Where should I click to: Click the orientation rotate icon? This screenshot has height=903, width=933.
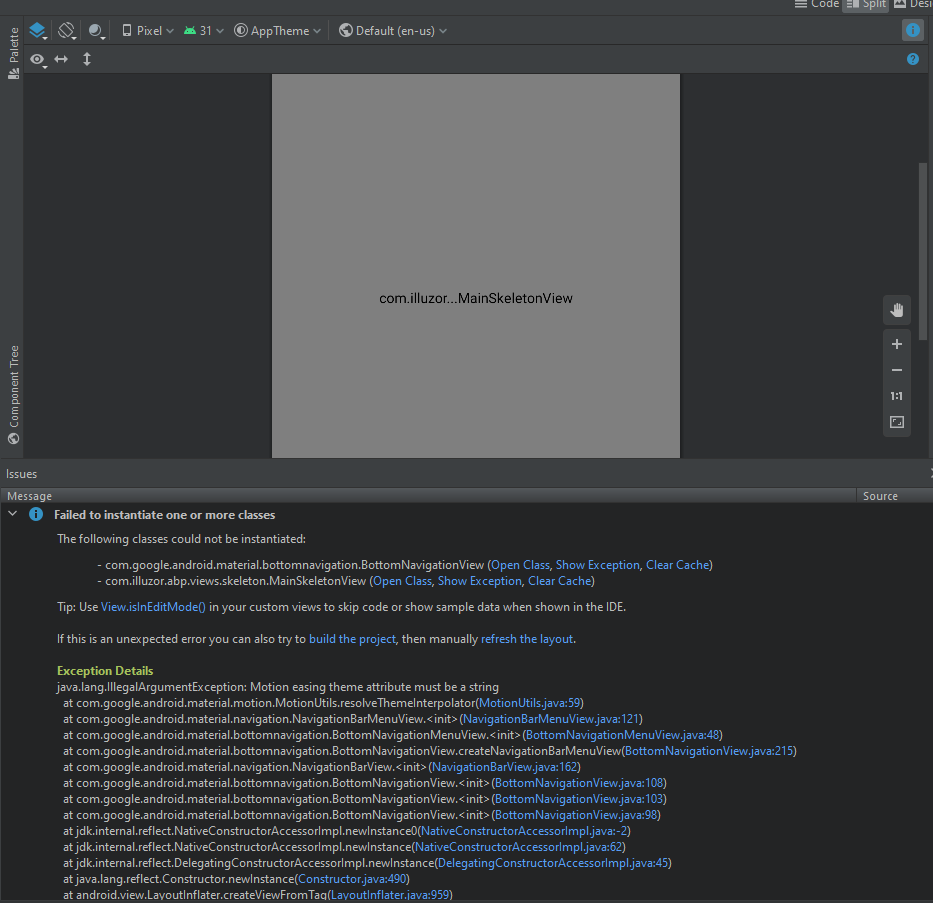pos(67,30)
